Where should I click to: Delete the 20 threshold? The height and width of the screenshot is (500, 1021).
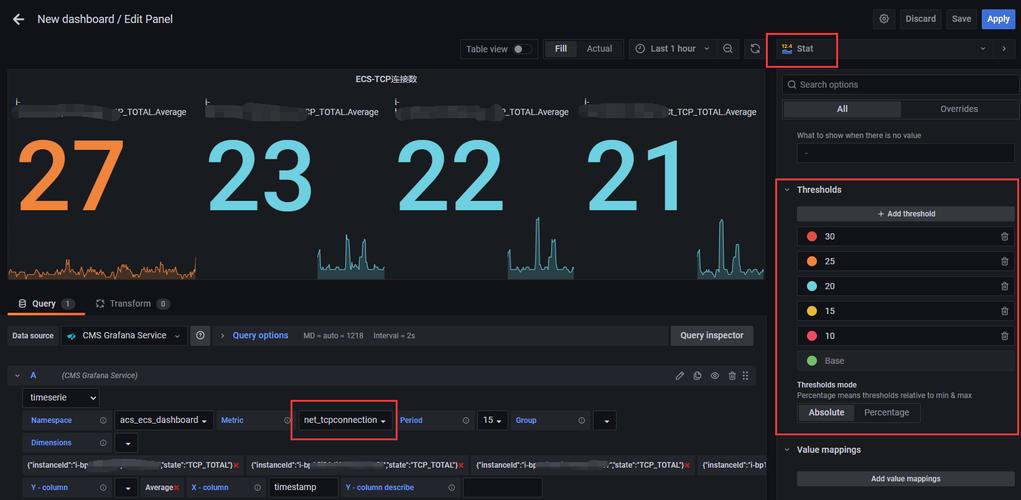(1004, 286)
